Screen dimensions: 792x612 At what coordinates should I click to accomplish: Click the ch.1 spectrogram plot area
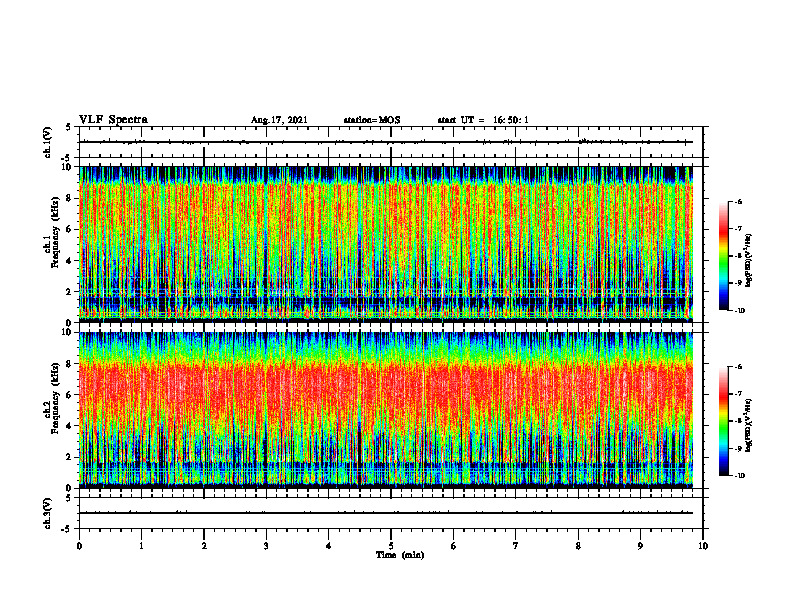coord(386,244)
